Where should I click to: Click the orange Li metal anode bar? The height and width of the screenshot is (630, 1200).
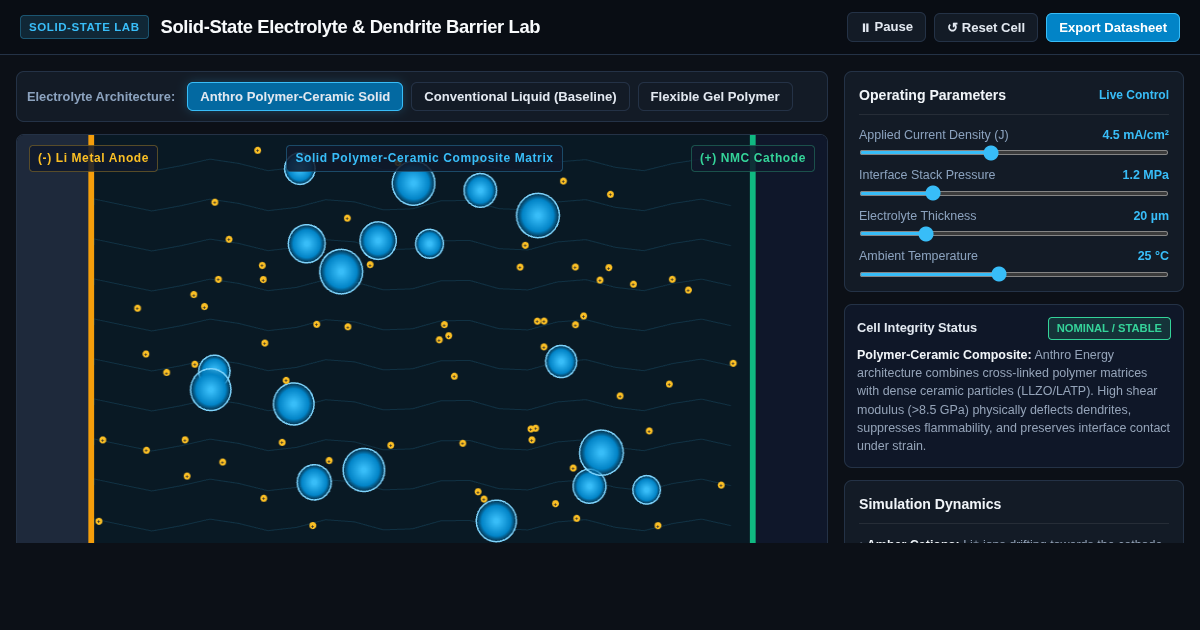[x=91, y=339]
